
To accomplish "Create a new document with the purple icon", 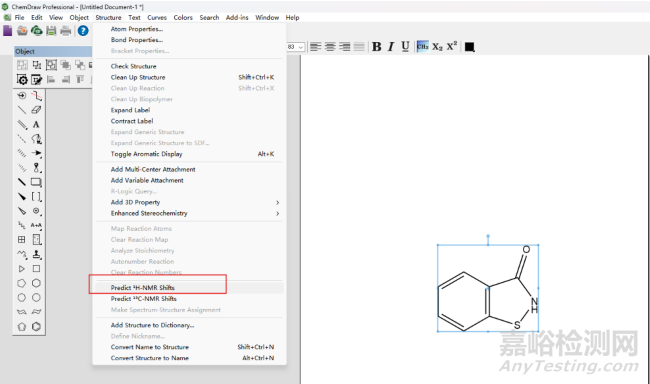I will (7, 31).
